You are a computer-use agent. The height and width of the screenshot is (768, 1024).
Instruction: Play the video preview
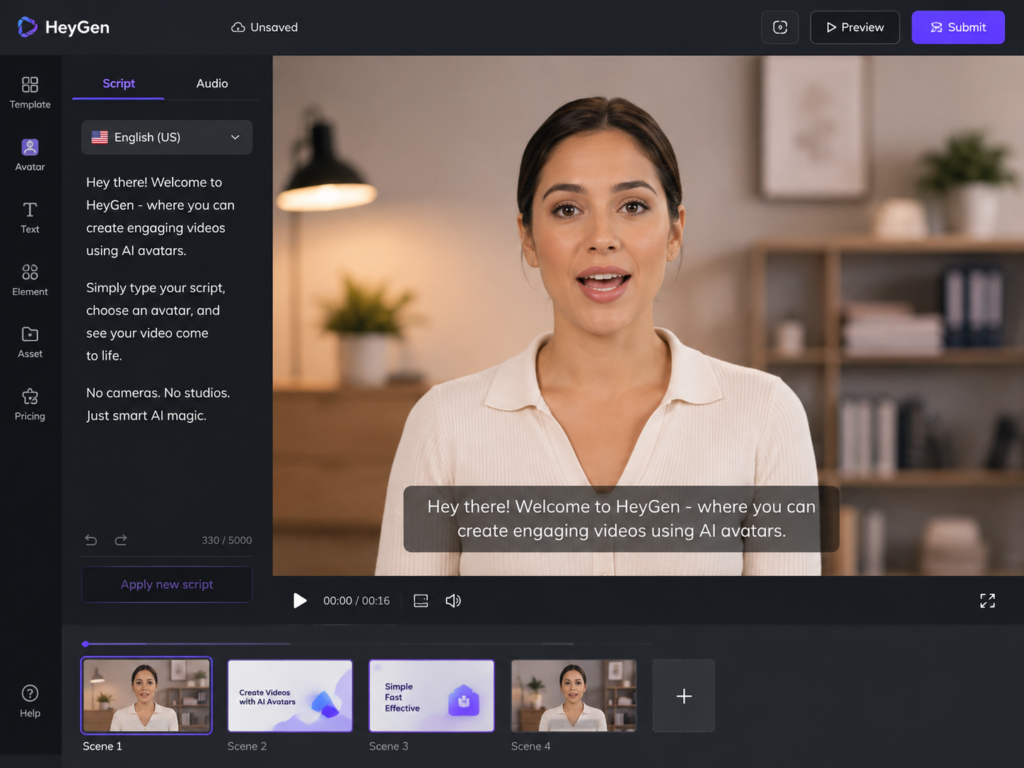(300, 600)
